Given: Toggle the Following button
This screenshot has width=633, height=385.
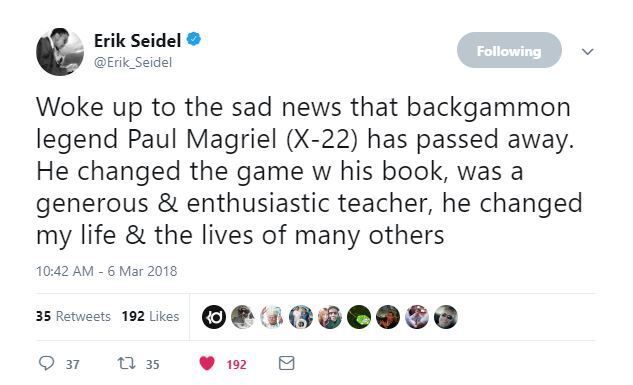Looking at the screenshot, I should tap(509, 50).
